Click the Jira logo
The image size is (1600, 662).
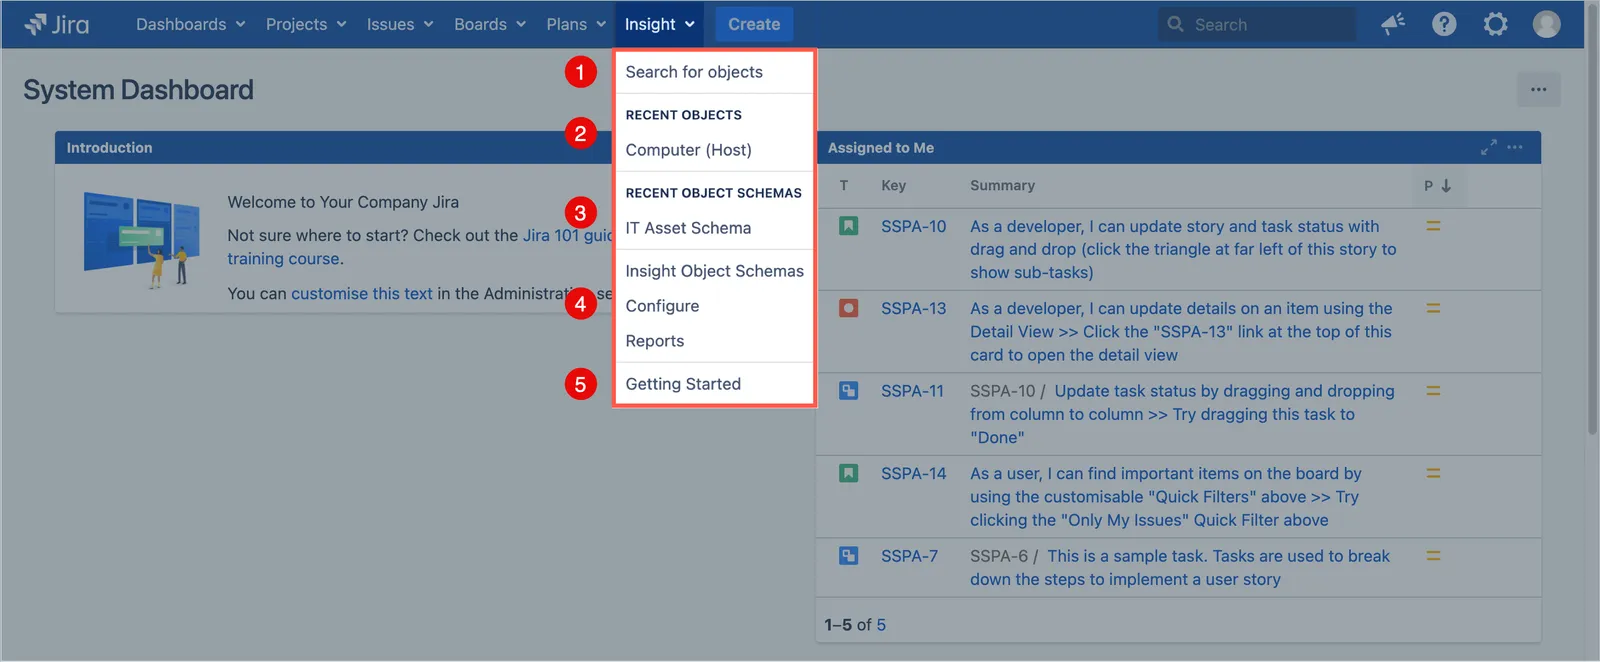click(x=57, y=24)
